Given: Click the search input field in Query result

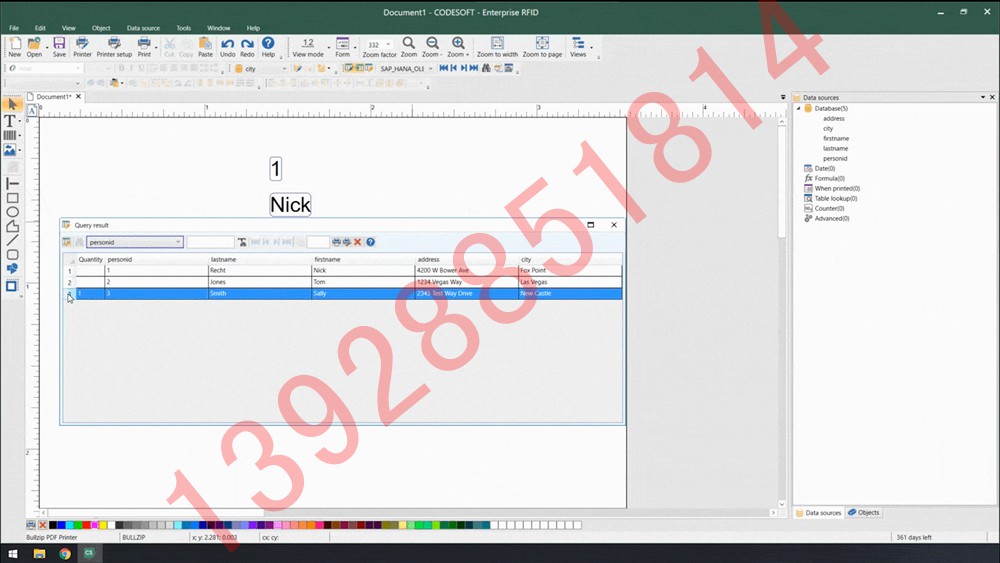Looking at the screenshot, I should [x=210, y=242].
